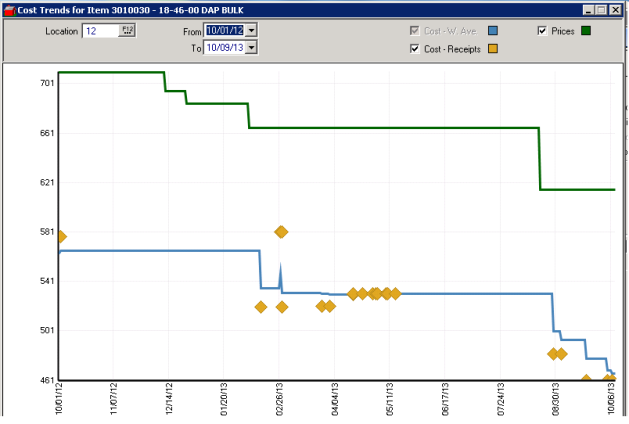Screen dimensions: 629x424
Task: Maximize the Cost Trends window
Action: [602, 9]
